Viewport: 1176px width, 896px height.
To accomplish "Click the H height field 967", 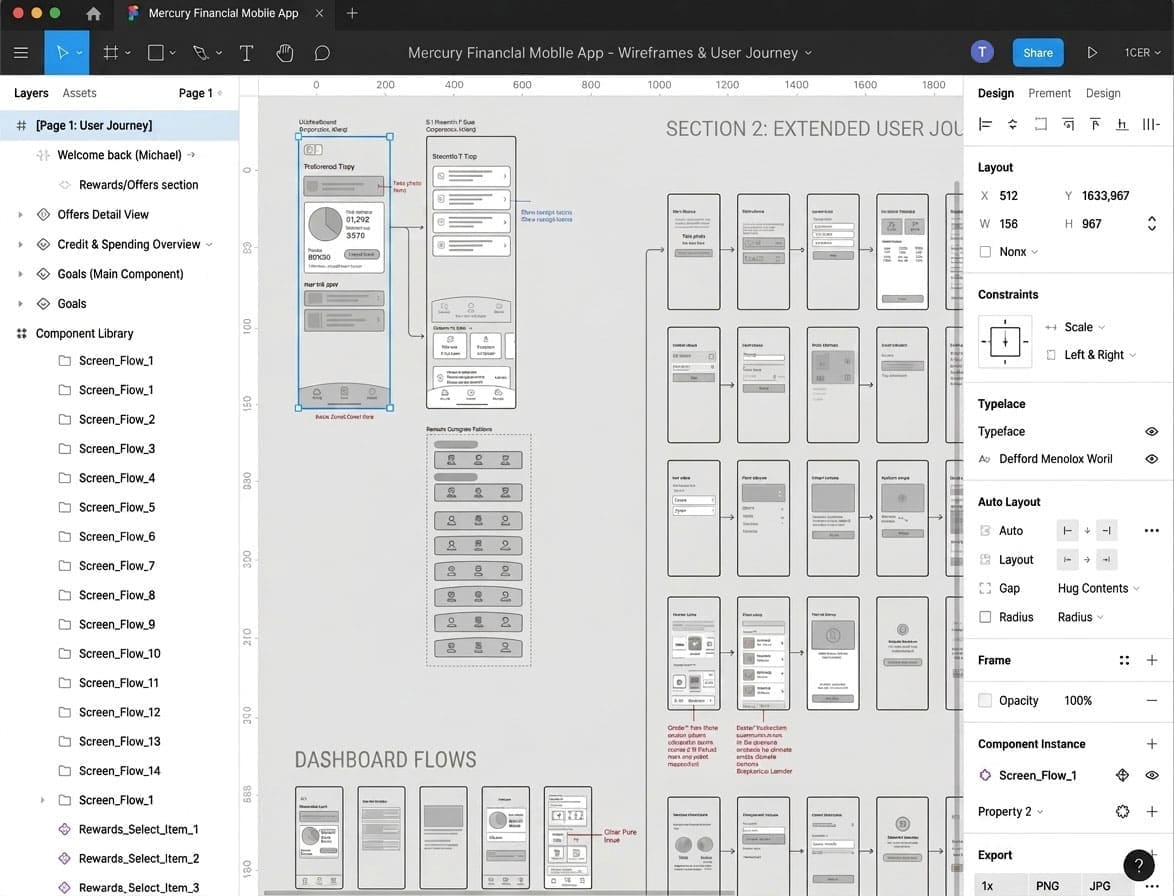I will pos(1091,223).
